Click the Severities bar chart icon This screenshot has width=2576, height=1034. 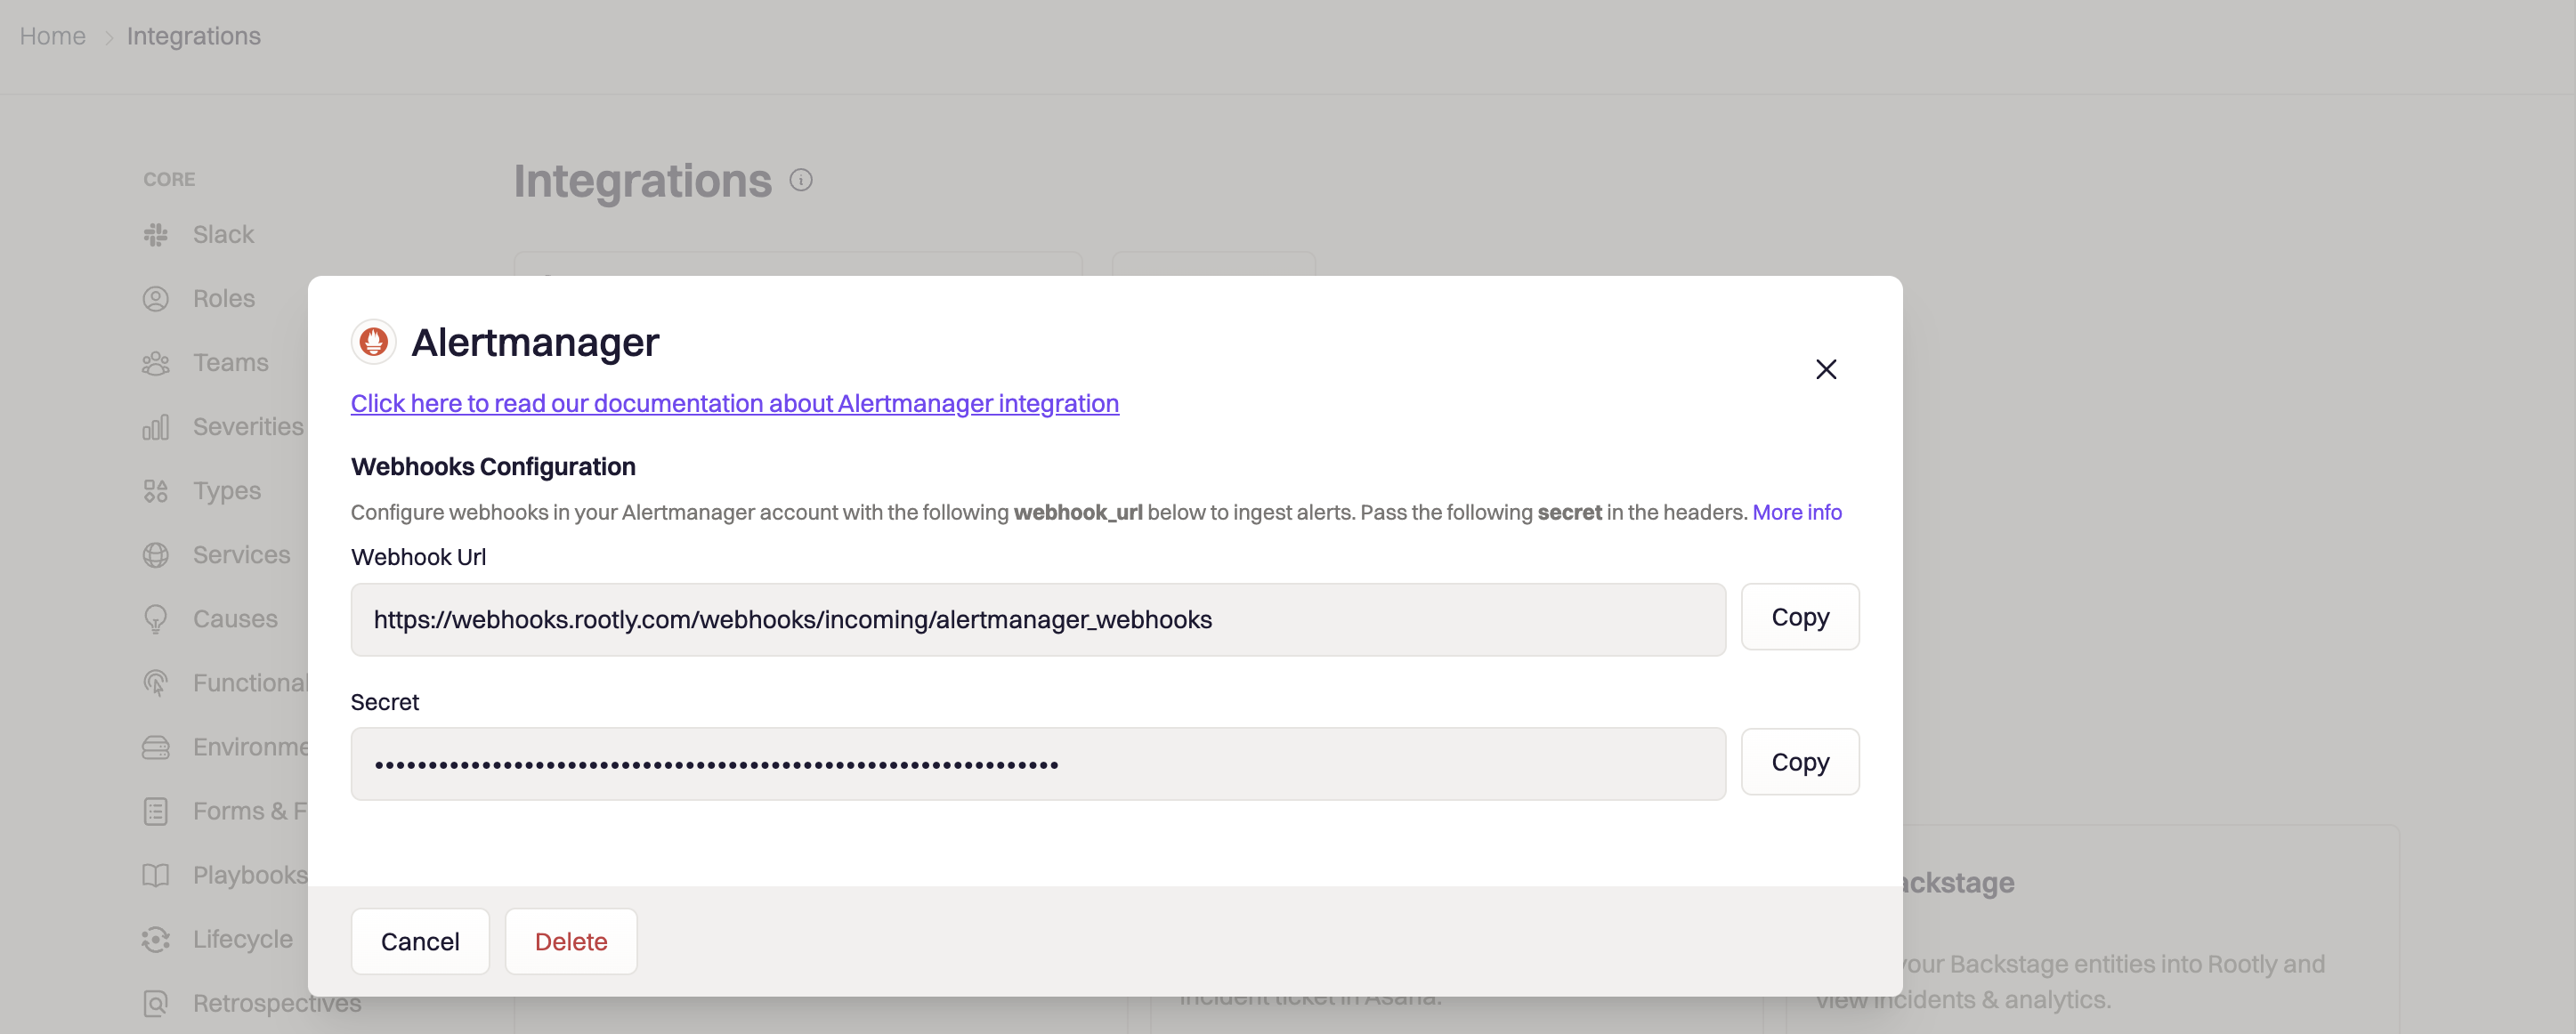(x=156, y=427)
